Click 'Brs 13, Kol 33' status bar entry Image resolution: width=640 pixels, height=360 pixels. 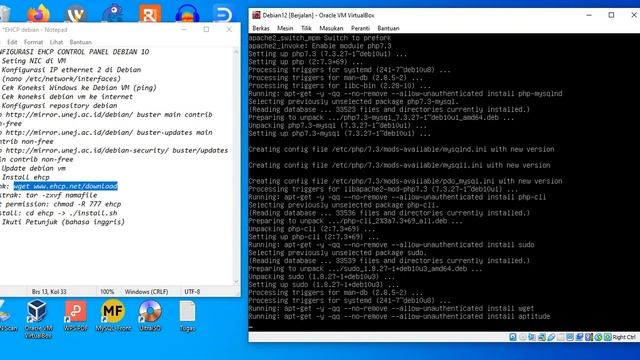tap(49, 291)
